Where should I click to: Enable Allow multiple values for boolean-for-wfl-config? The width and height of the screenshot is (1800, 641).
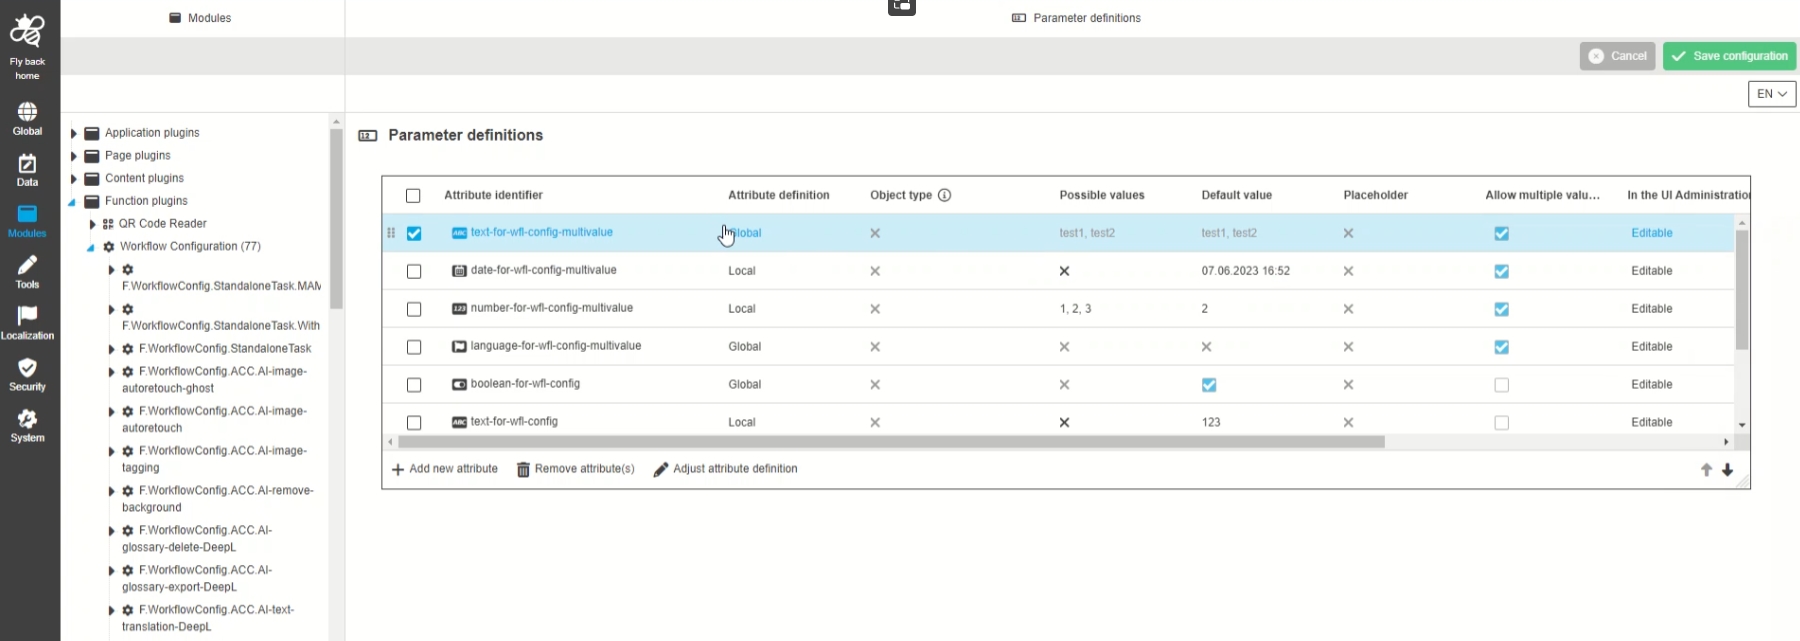1501,385
